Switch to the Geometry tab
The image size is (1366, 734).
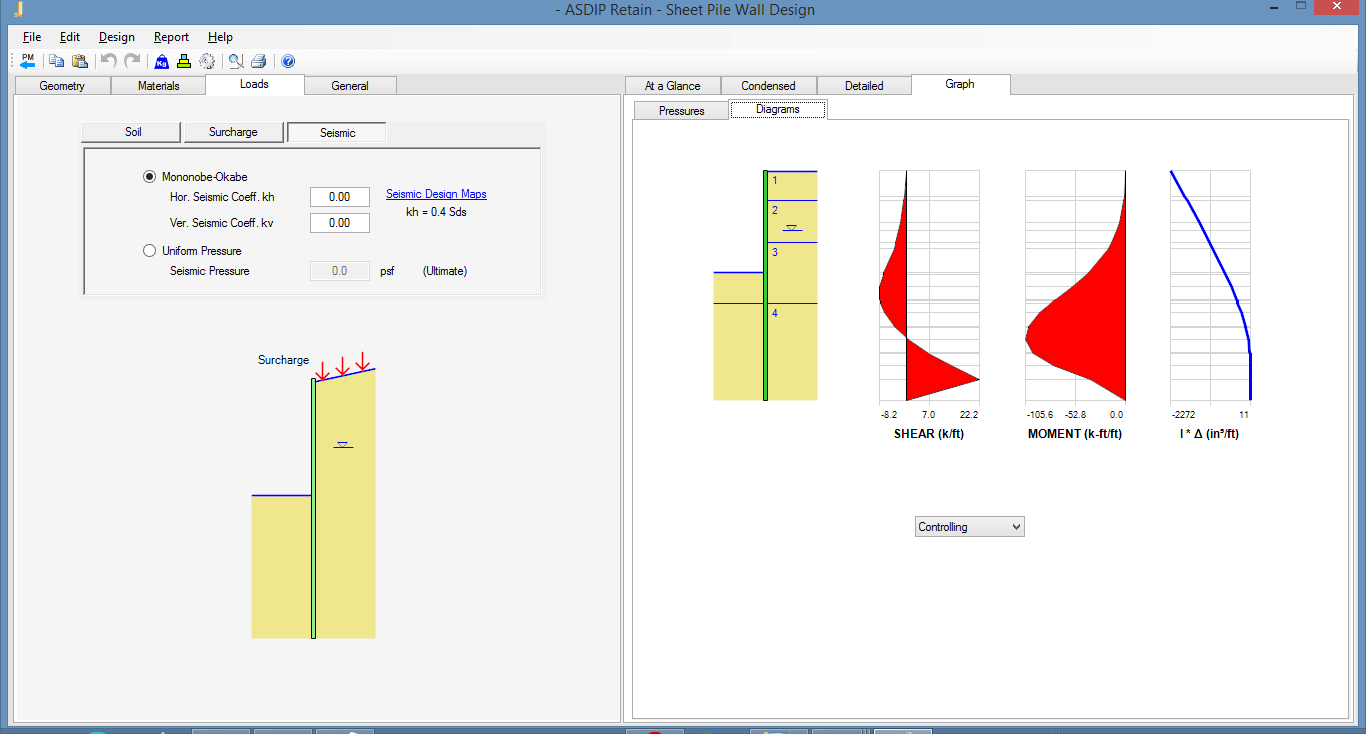62,86
